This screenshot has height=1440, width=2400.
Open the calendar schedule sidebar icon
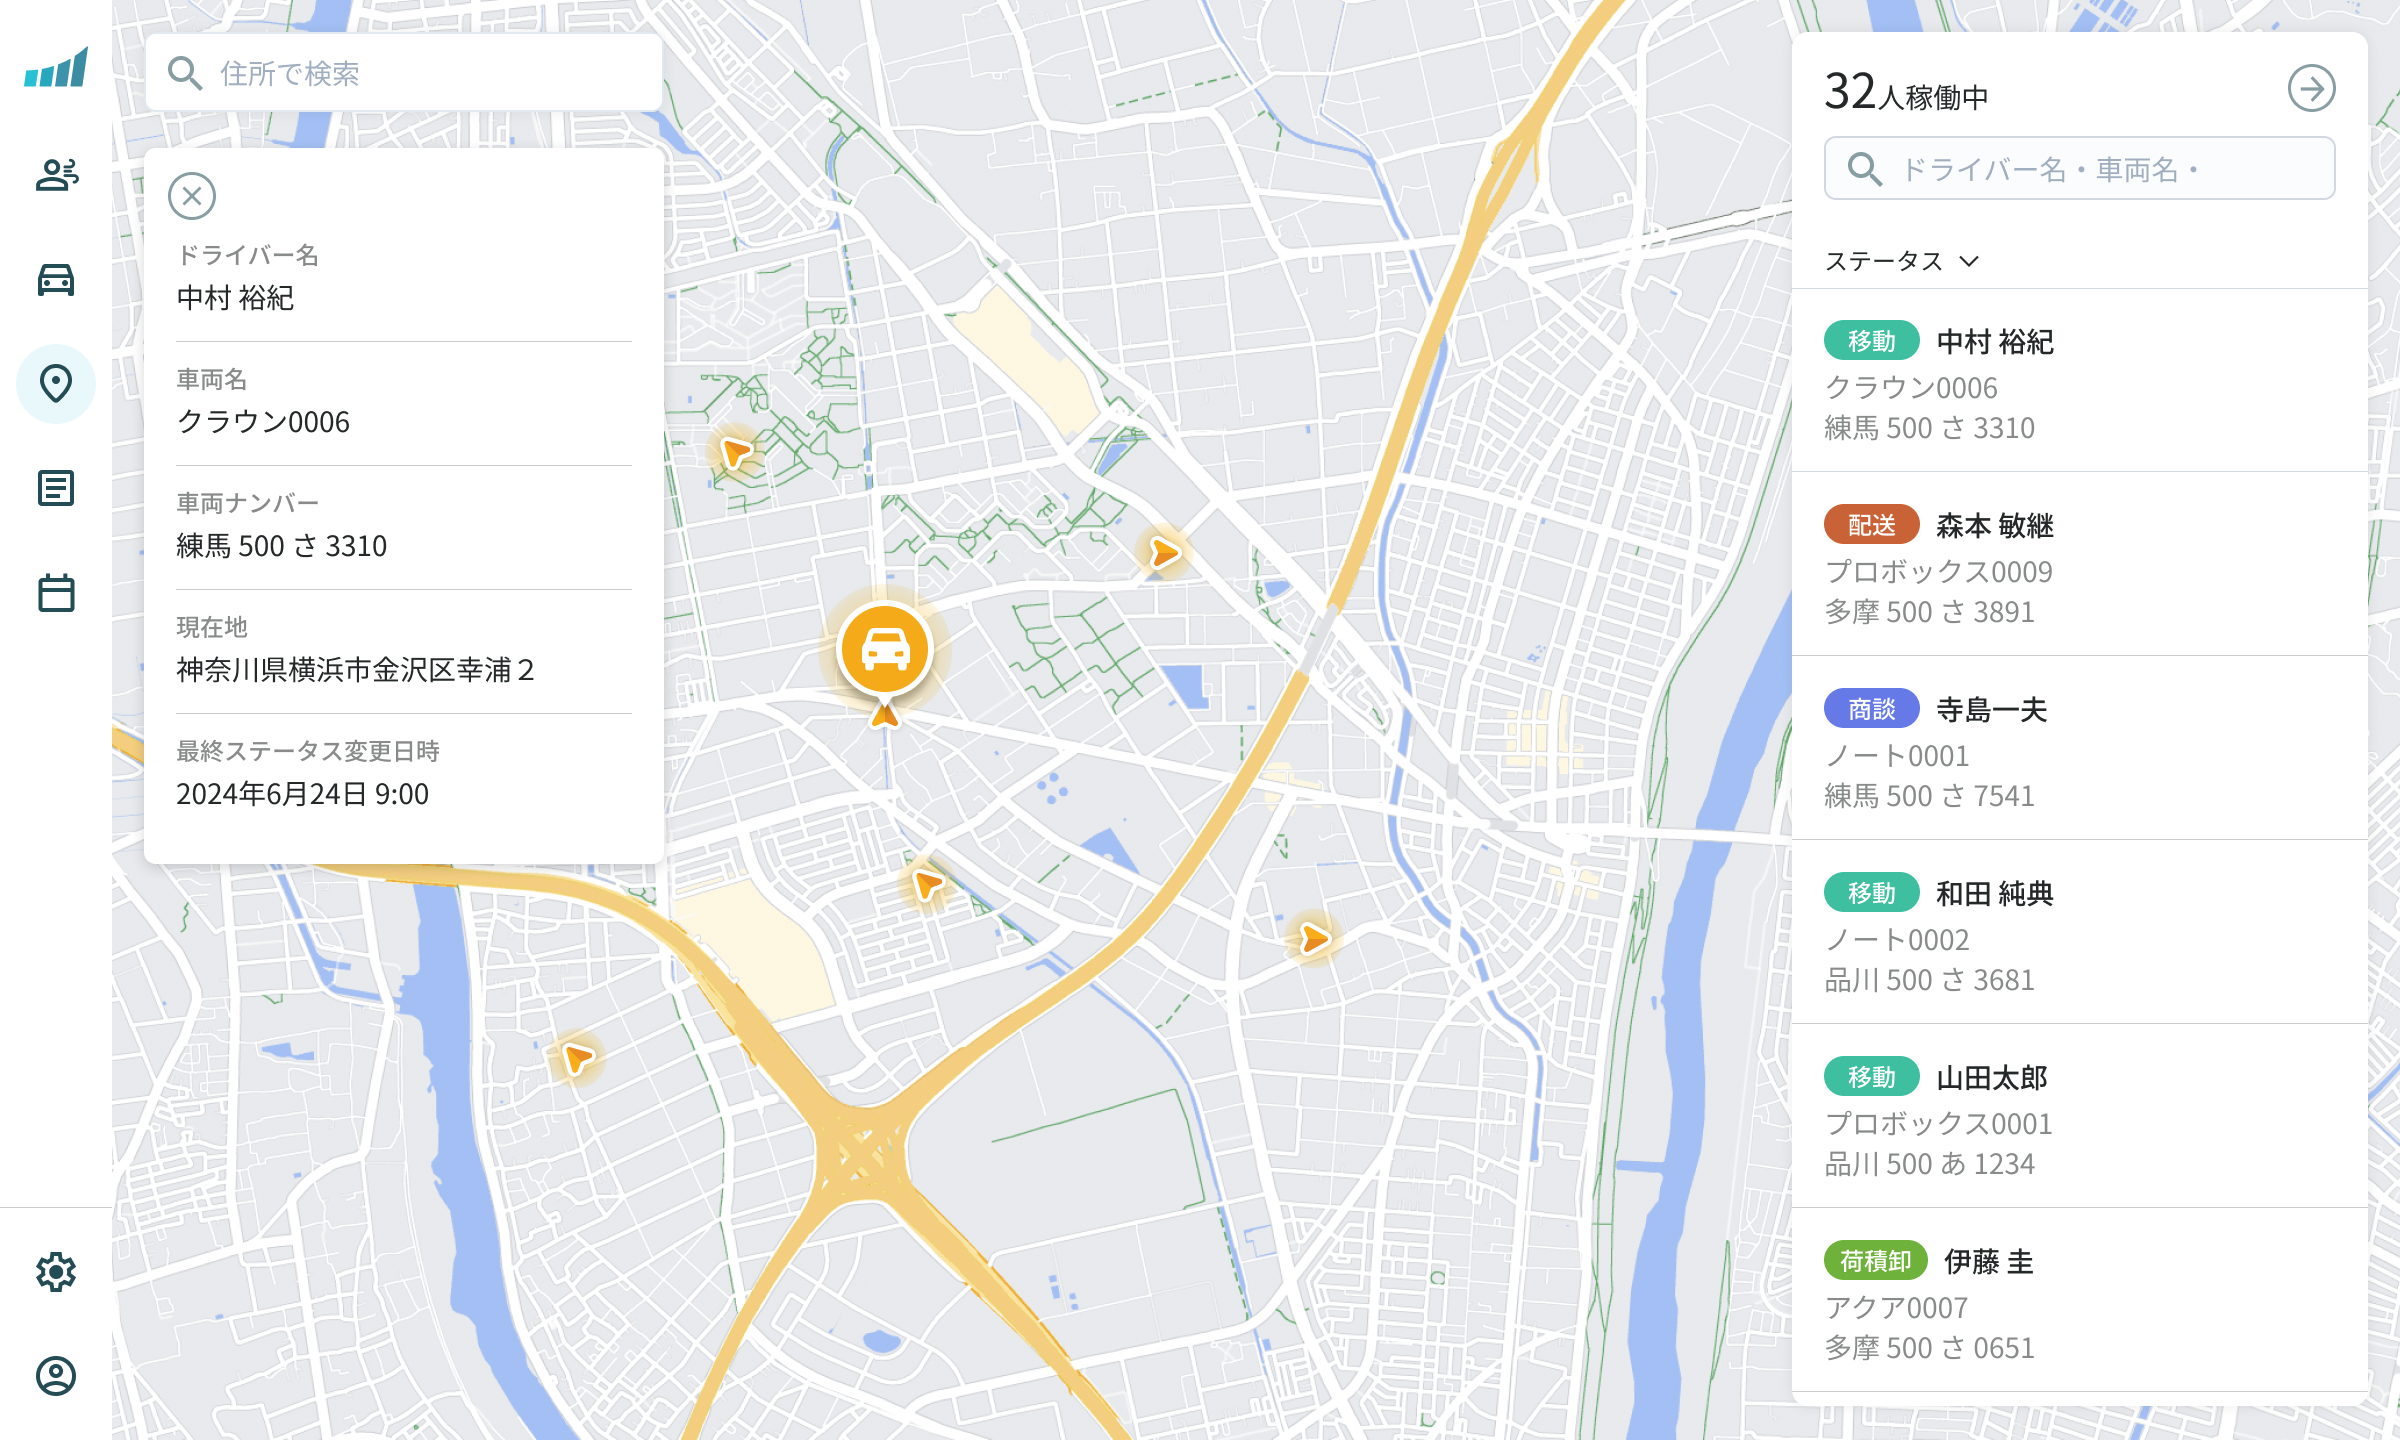coord(56,593)
